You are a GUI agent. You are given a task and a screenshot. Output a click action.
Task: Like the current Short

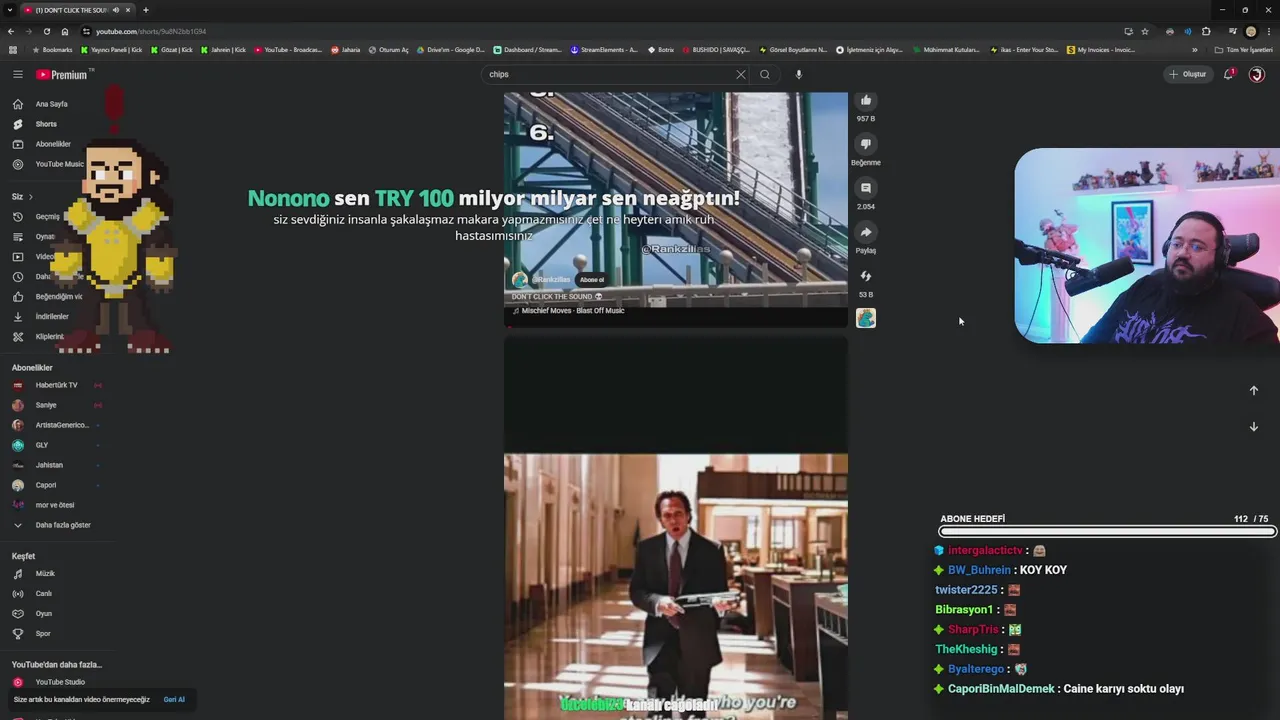click(866, 101)
